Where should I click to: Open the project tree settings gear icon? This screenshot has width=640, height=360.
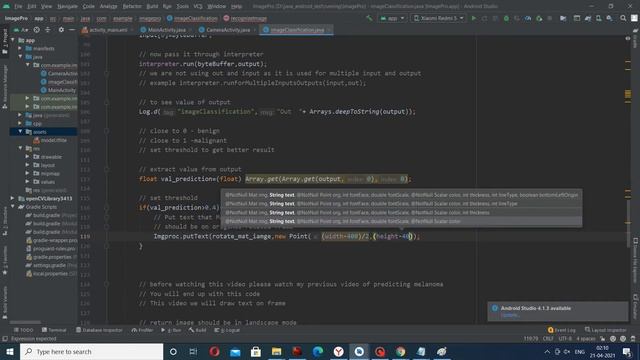coord(61,30)
